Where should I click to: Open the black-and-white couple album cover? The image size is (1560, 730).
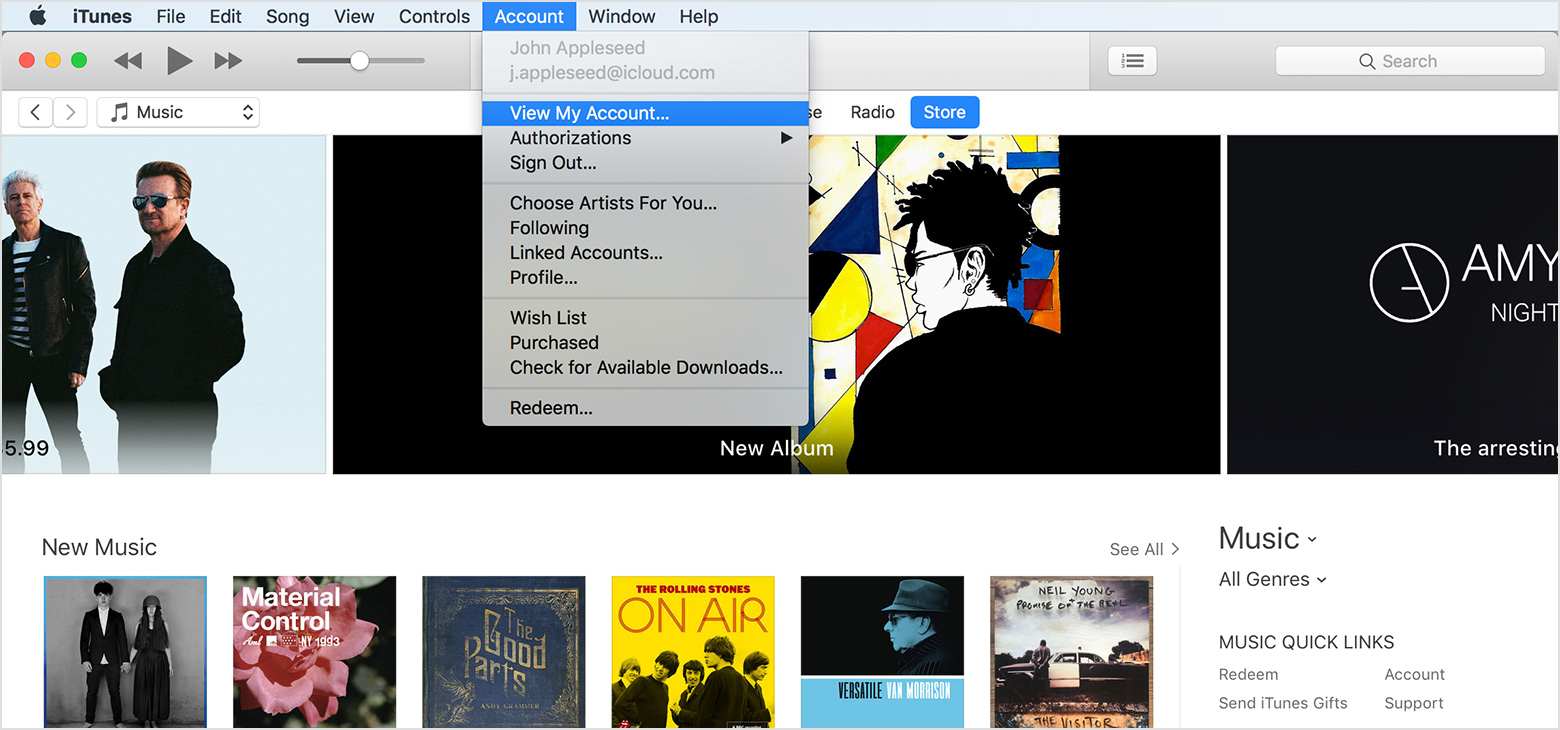click(x=125, y=652)
